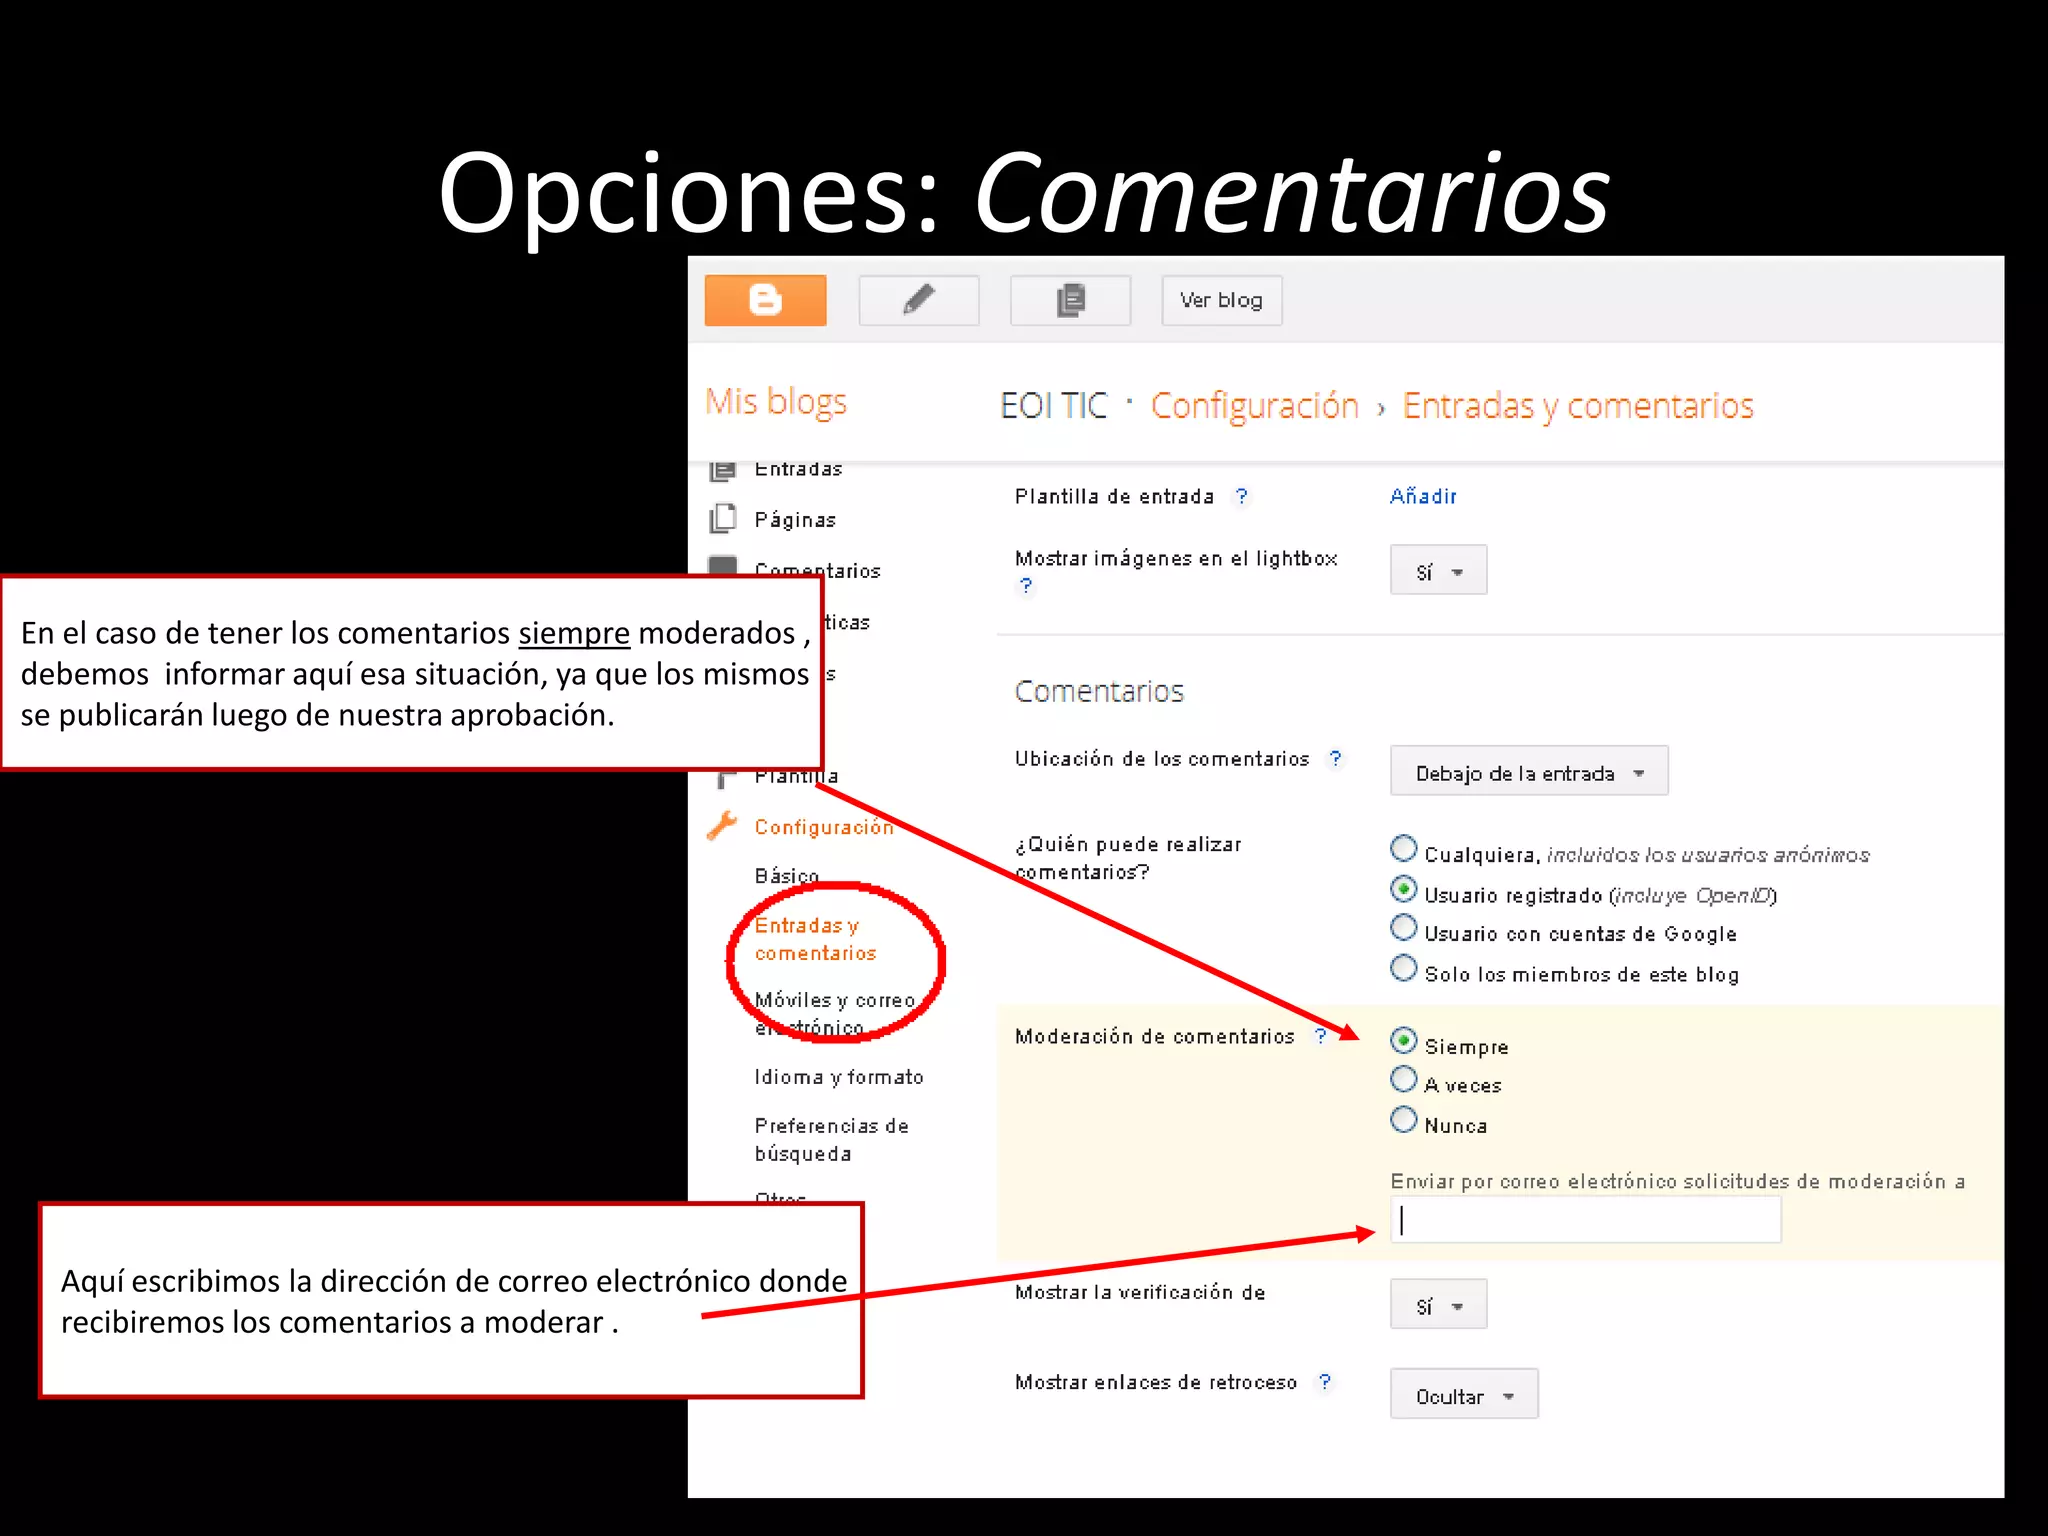2048x1536 pixels.
Task: Click the moderation email address field
Action: 1585,1219
